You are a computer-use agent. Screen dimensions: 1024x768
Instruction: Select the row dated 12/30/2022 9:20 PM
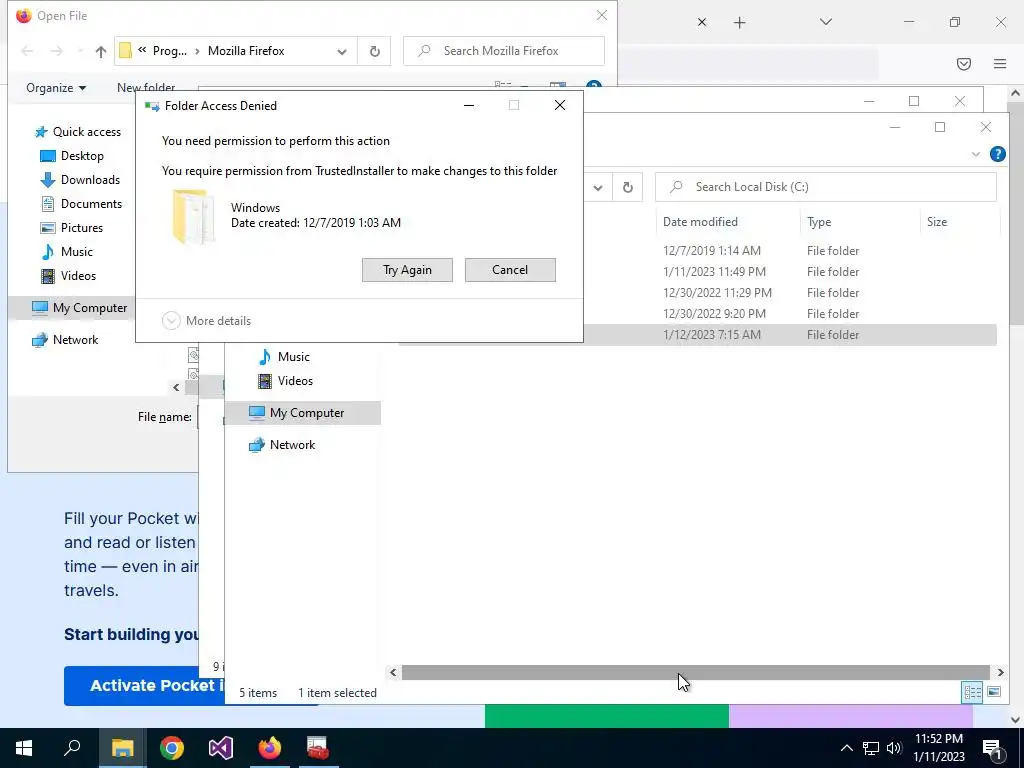pyautogui.click(x=697, y=313)
